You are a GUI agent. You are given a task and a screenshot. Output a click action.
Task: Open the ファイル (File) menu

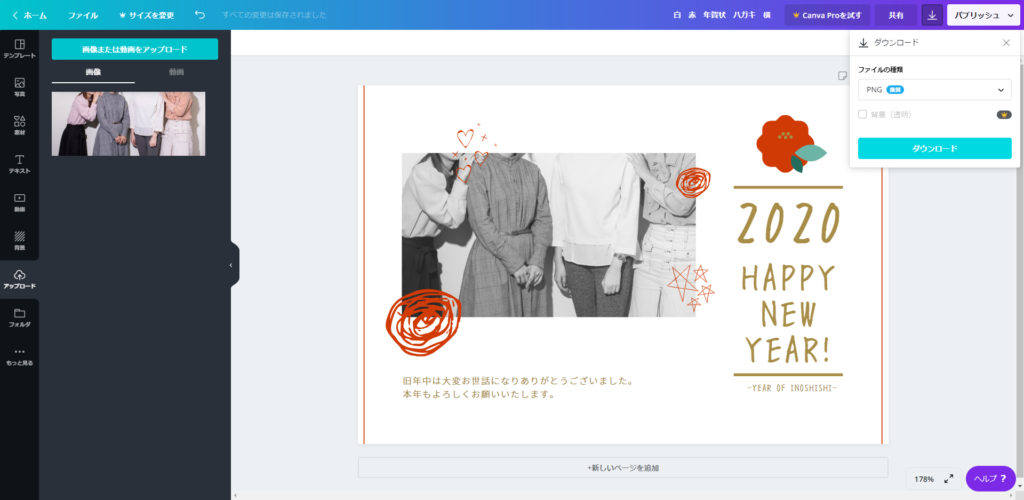pos(83,15)
